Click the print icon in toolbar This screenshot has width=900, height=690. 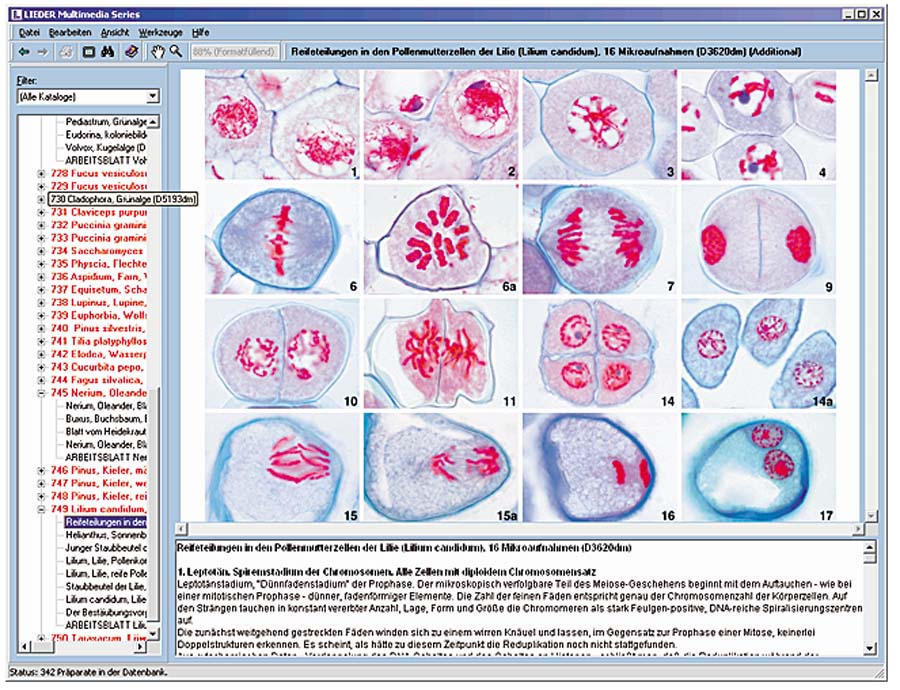pos(64,51)
